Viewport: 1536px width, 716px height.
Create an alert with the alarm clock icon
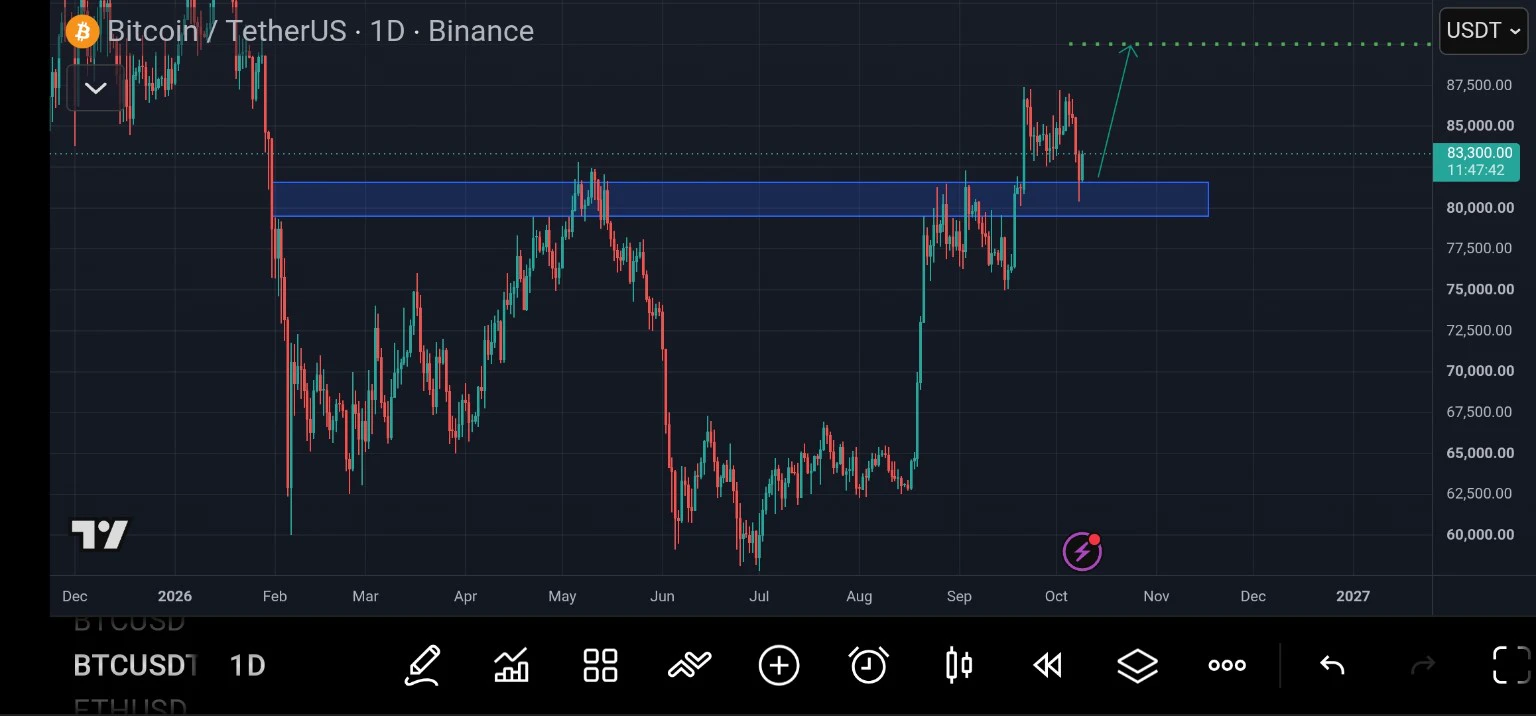868,665
